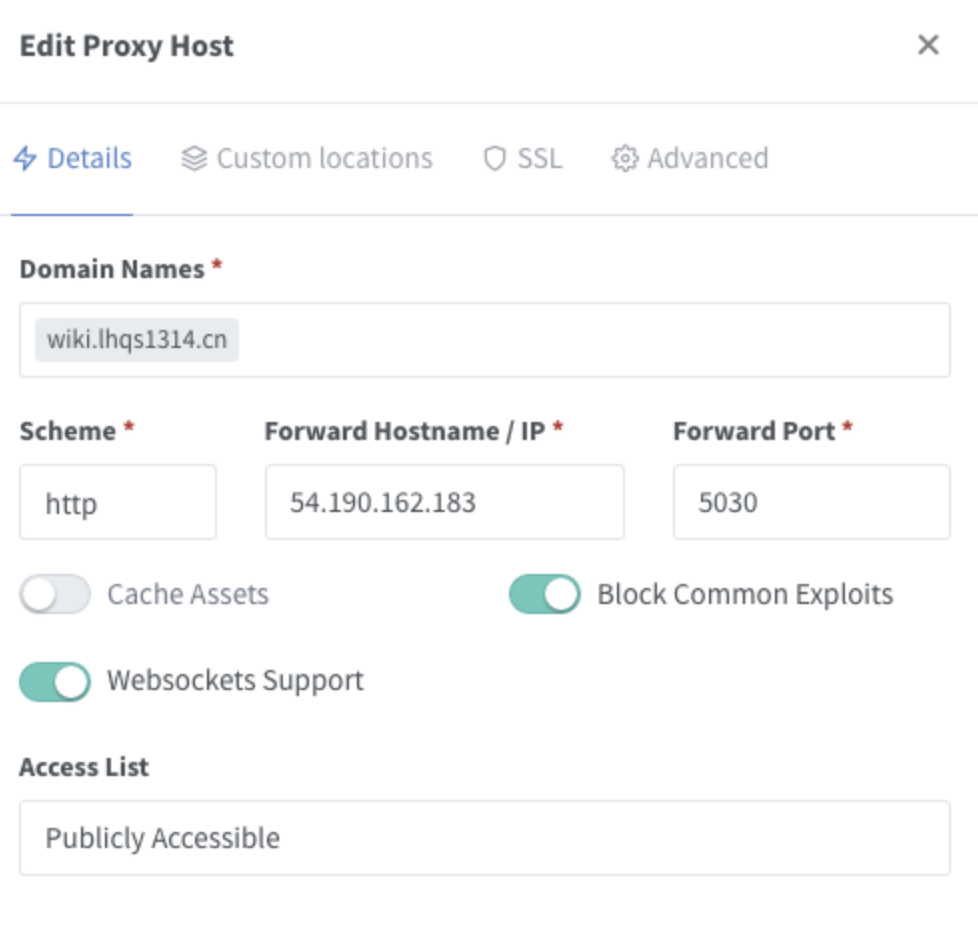Image resolution: width=978 pixels, height=934 pixels.
Task: Enable the Cache Assets toggle
Action: pos(55,594)
